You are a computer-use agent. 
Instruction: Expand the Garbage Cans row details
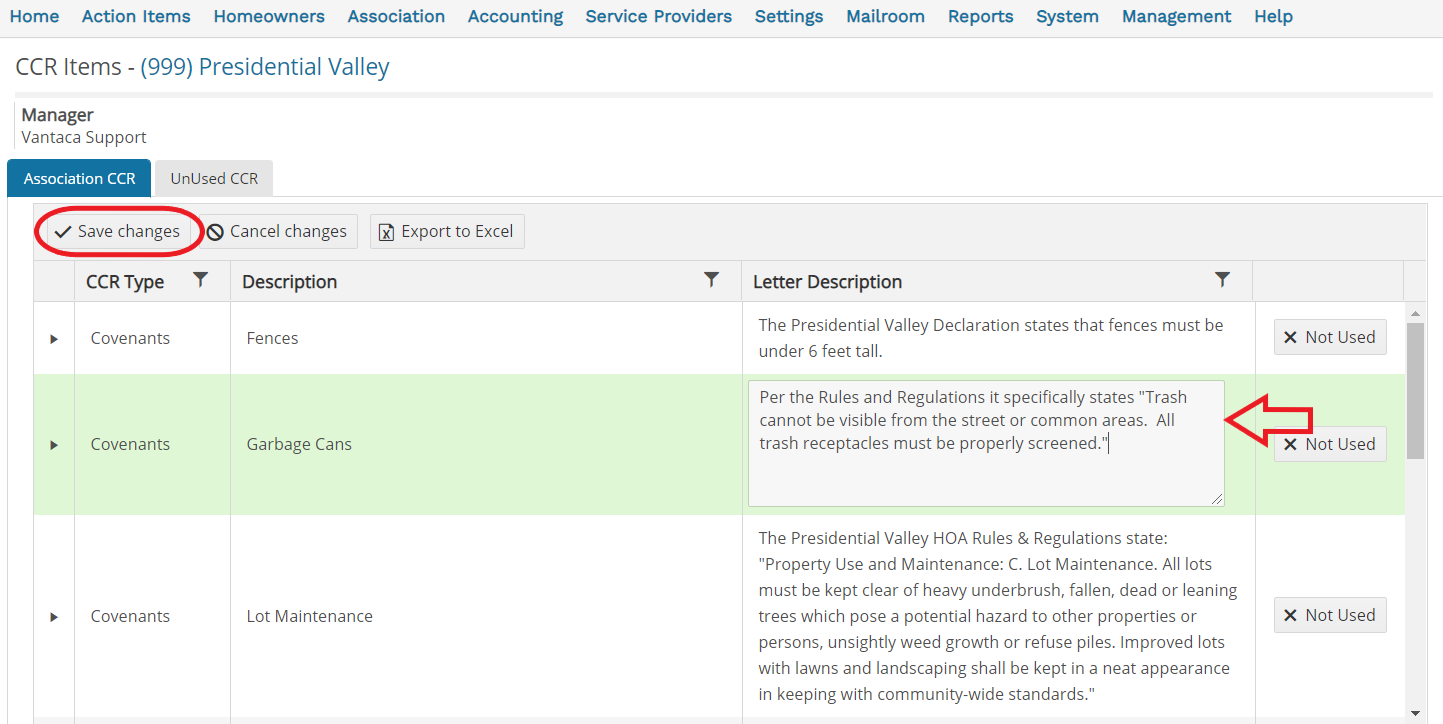[x=54, y=445]
